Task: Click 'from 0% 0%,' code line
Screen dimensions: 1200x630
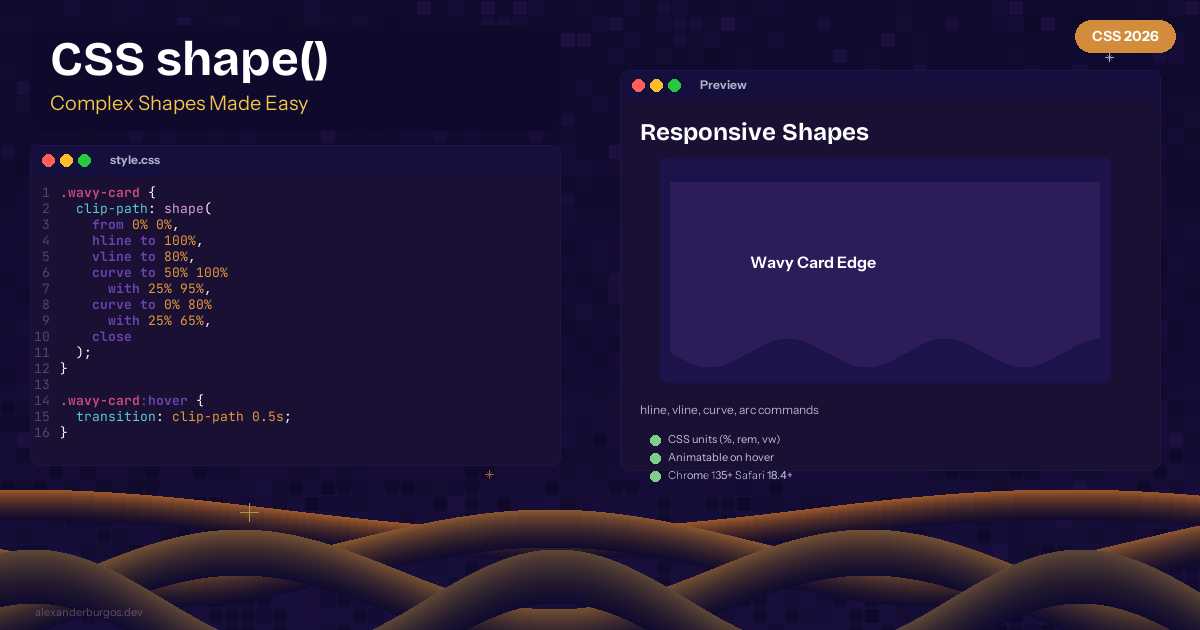Action: click(x=136, y=224)
